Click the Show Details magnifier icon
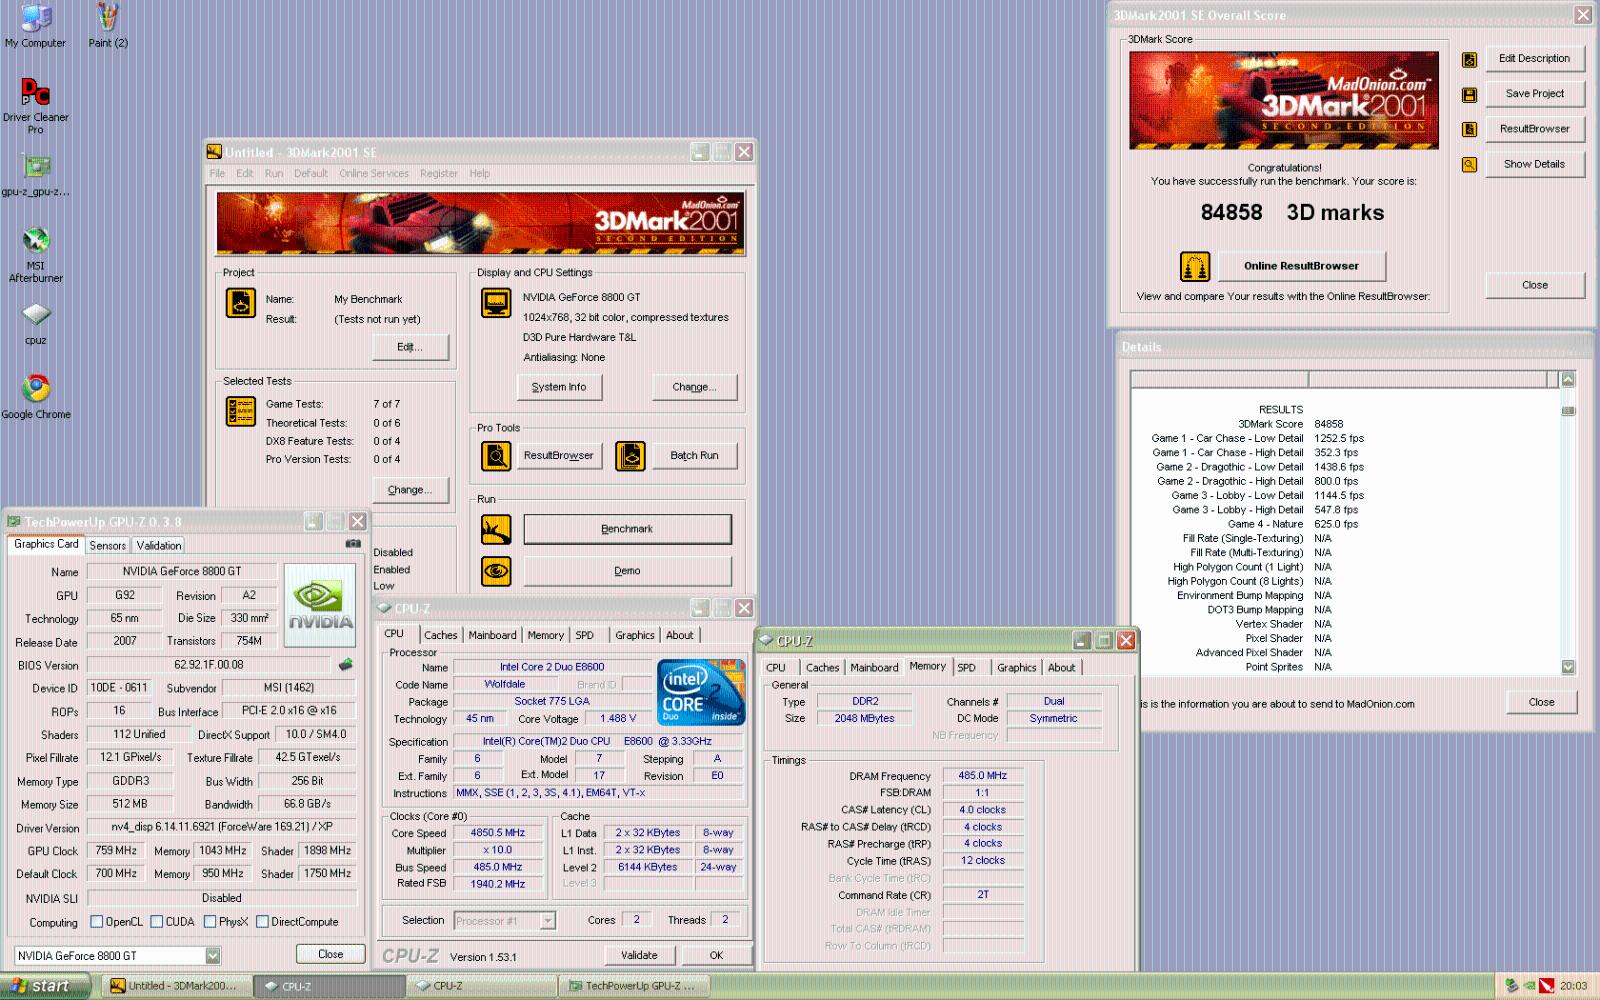This screenshot has width=1600, height=1000. (1469, 164)
